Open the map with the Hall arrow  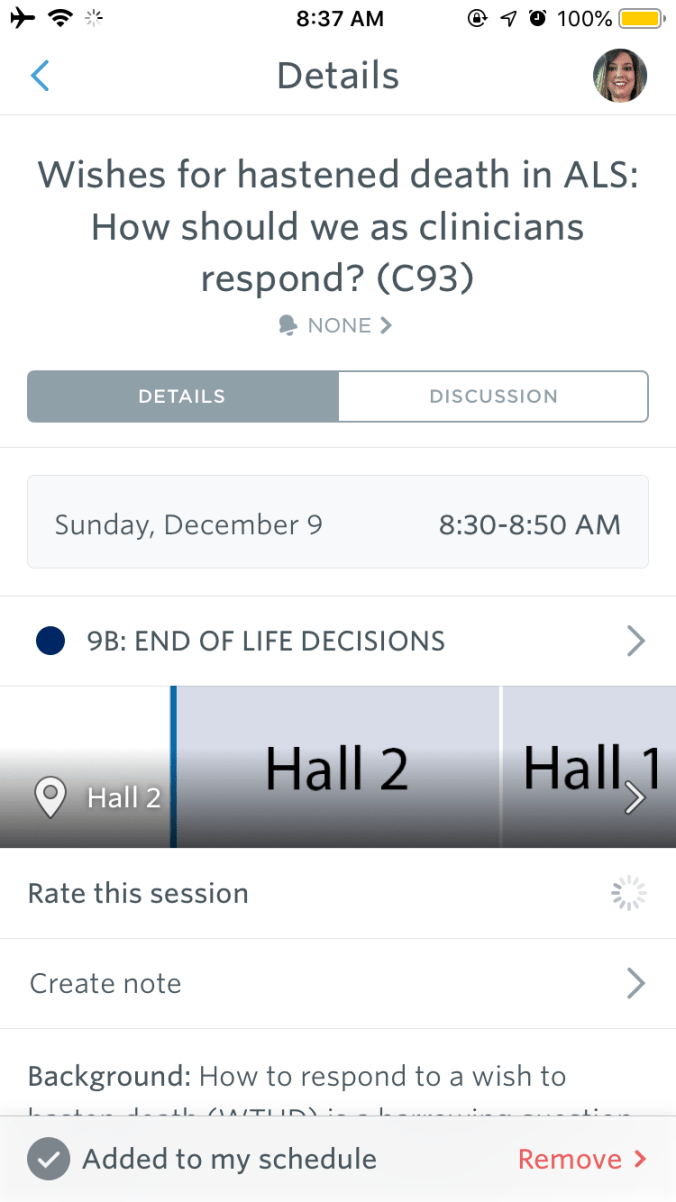pyautogui.click(x=635, y=797)
